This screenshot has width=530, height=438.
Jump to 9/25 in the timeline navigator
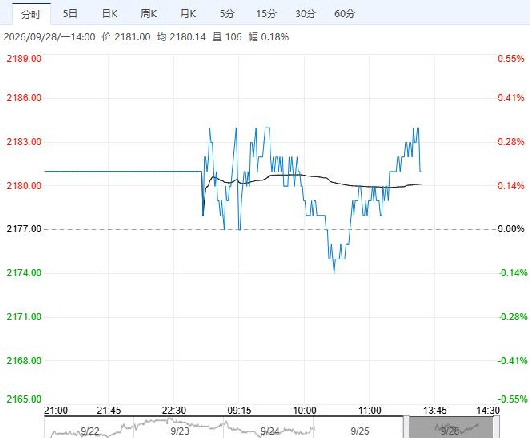pos(360,431)
